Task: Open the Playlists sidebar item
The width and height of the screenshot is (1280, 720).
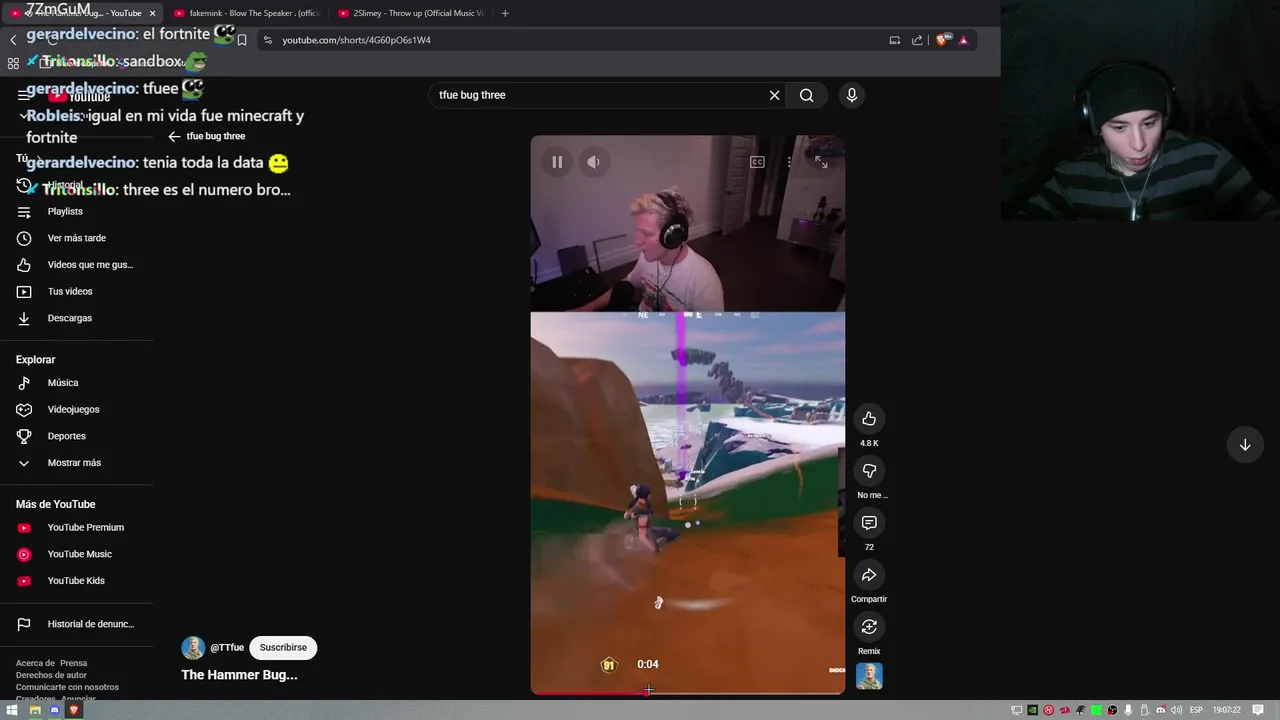Action: point(77,212)
